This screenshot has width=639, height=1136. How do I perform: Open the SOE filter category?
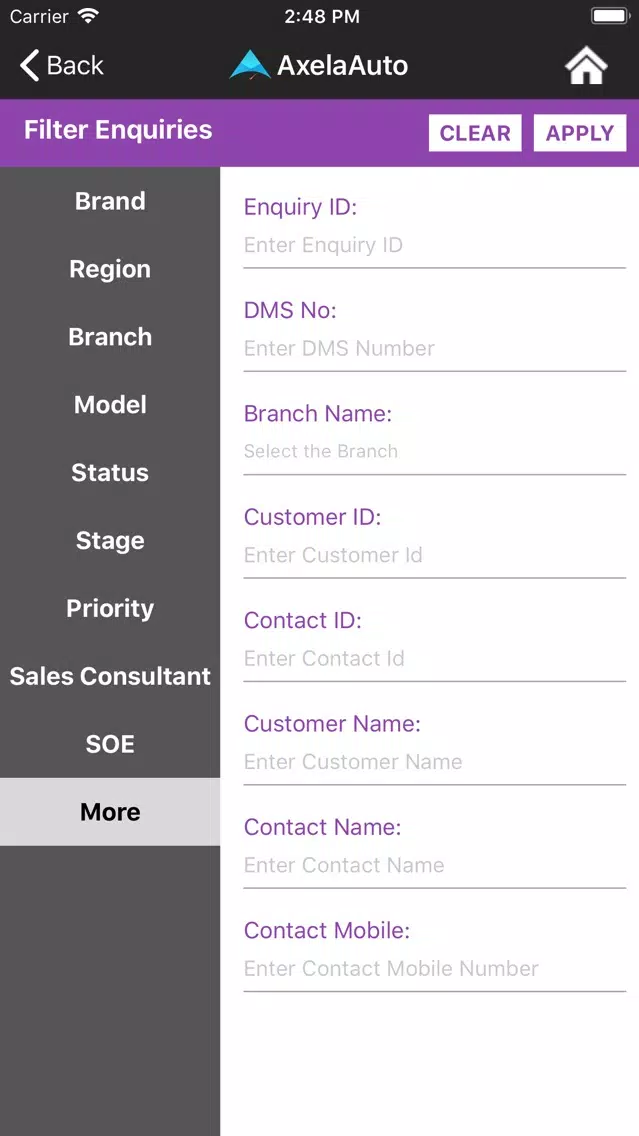(110, 744)
